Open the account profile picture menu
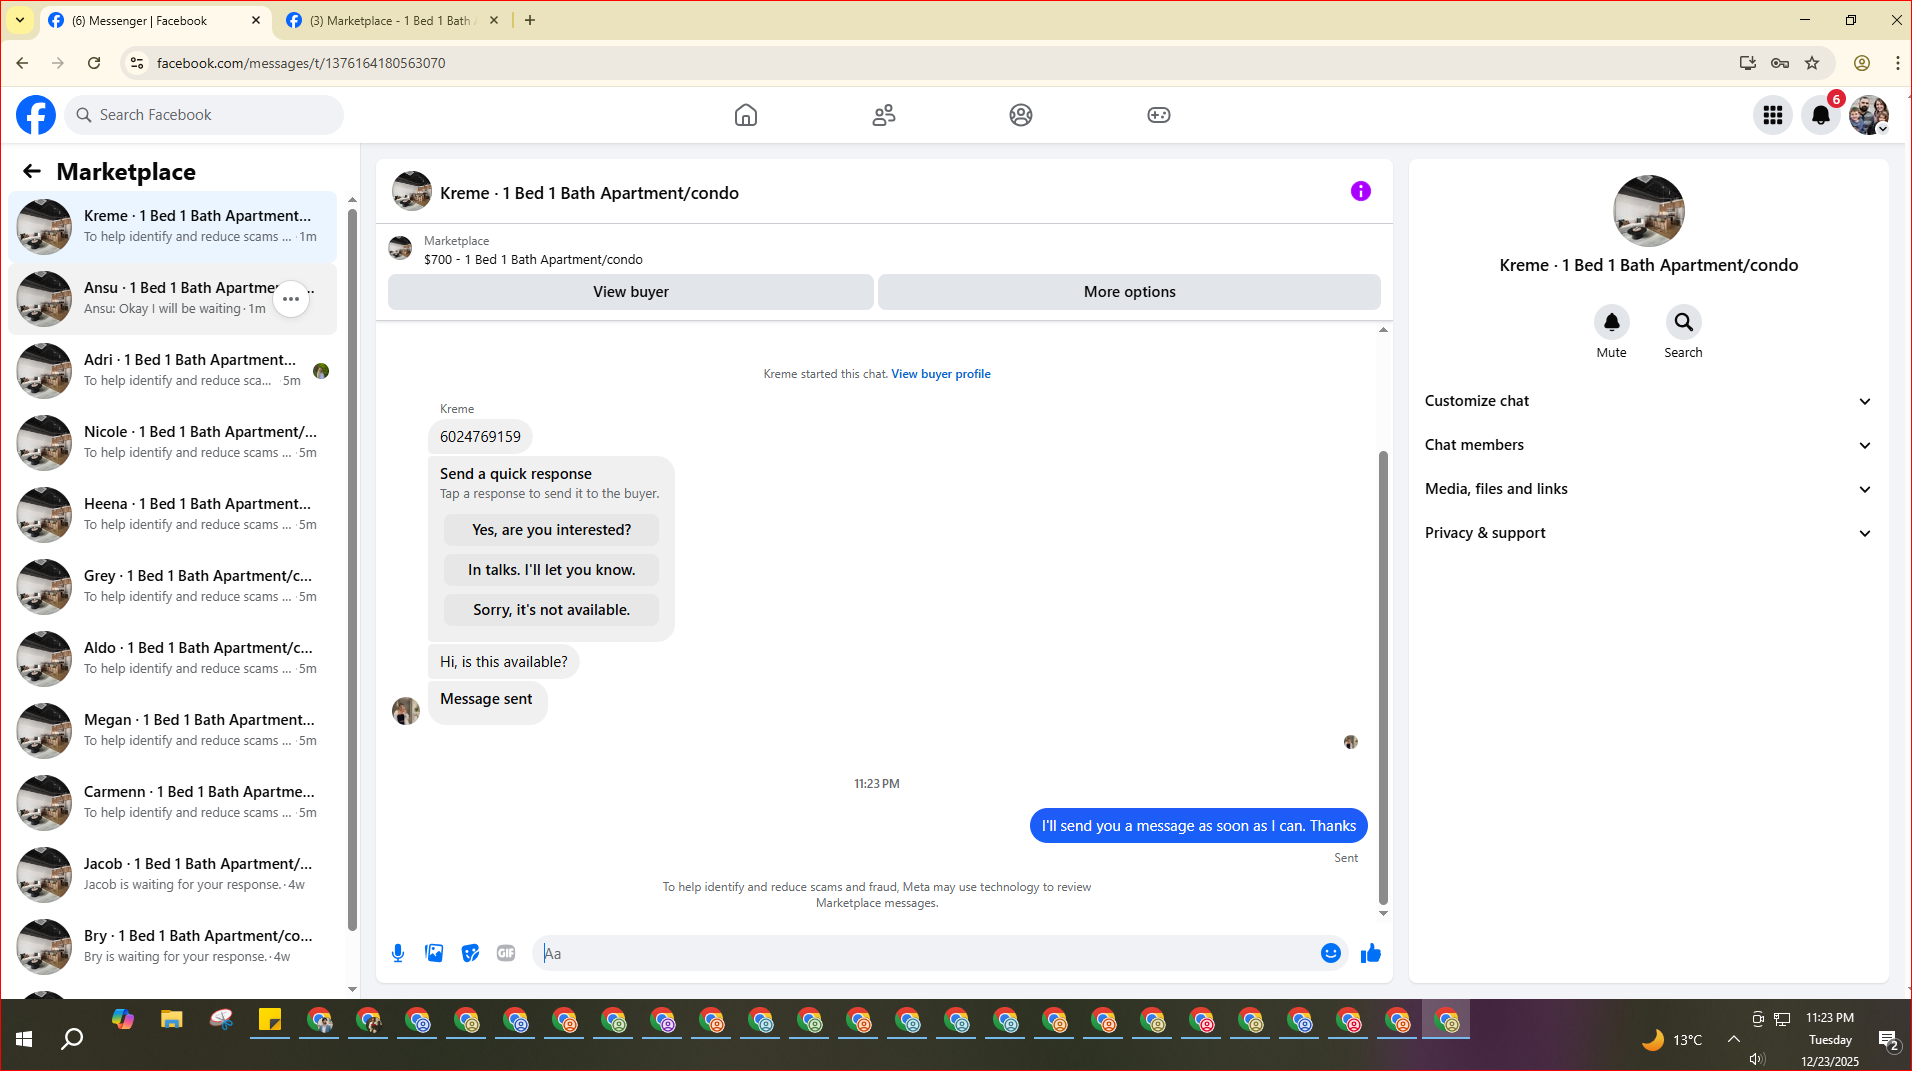Image resolution: width=1912 pixels, height=1071 pixels. (1869, 115)
